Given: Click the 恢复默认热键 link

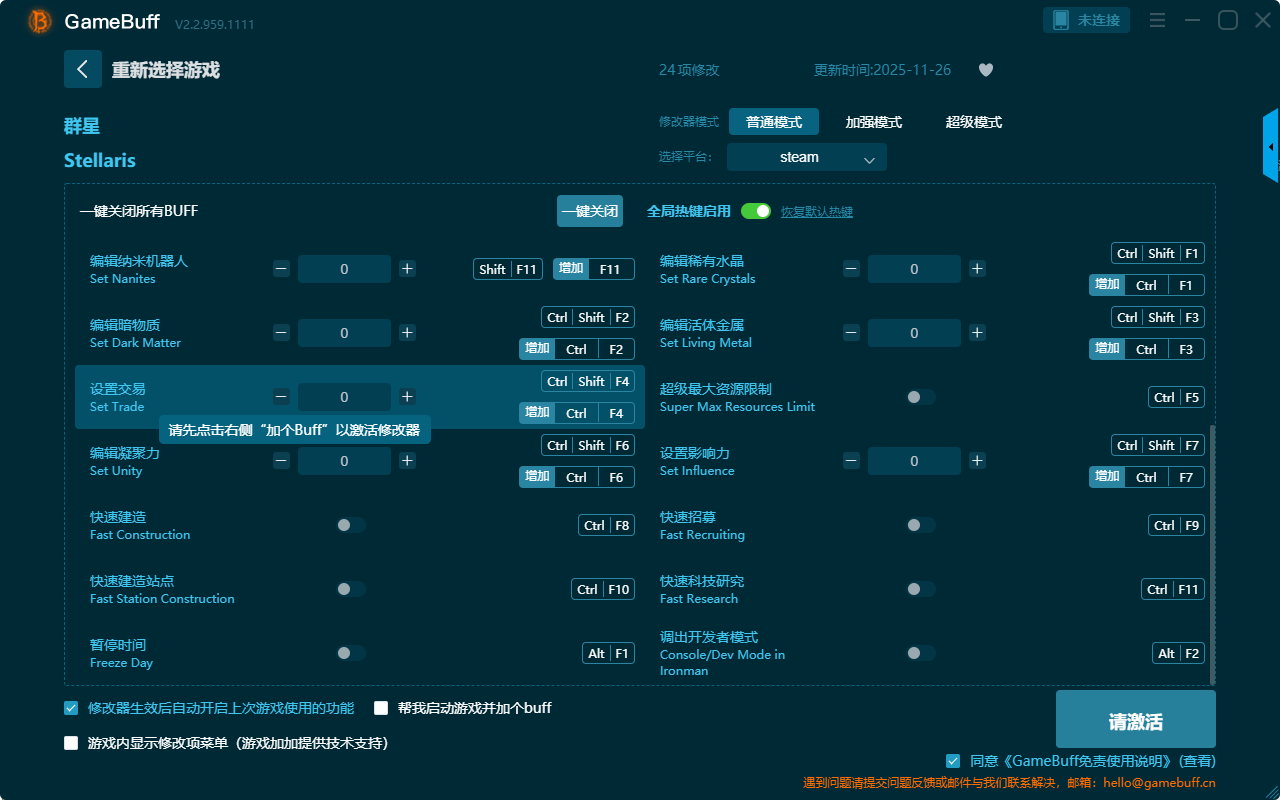Looking at the screenshot, I should [816, 212].
